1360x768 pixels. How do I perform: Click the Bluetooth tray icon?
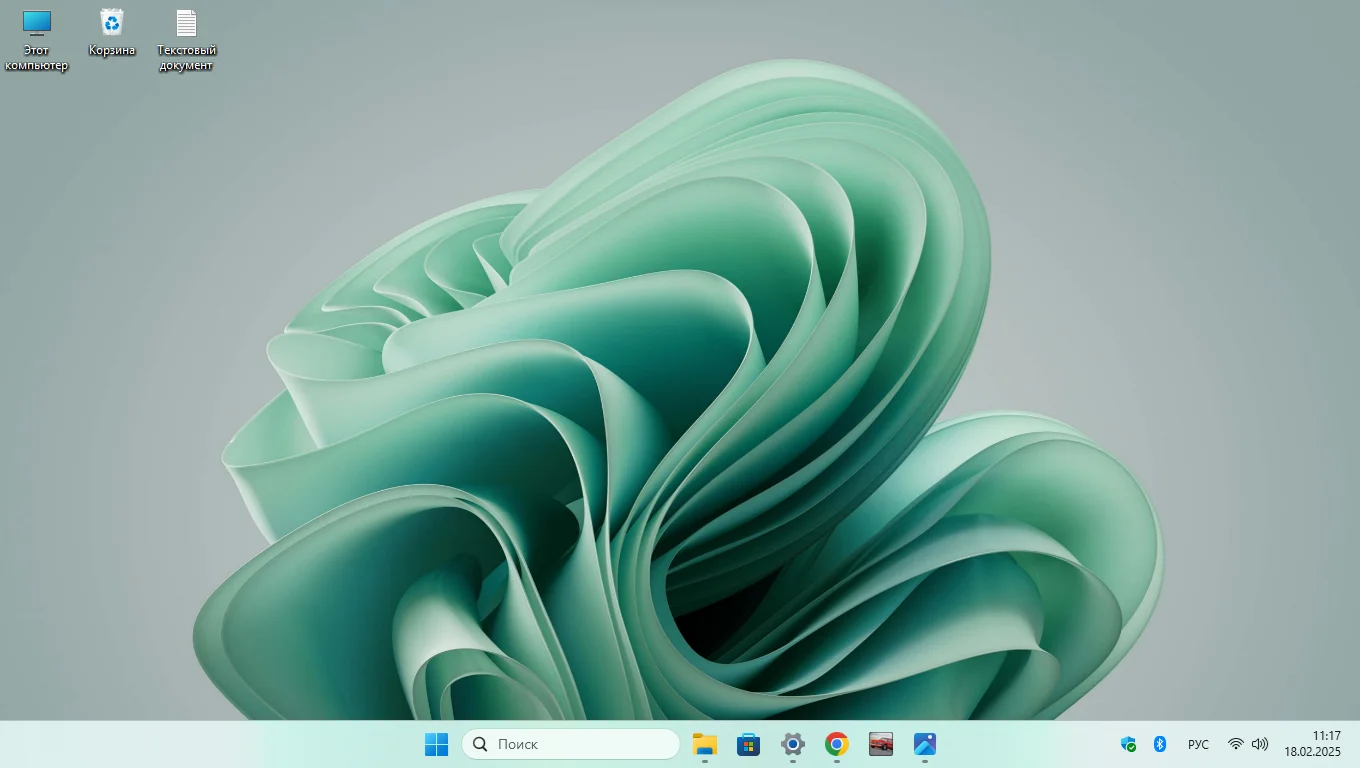(x=1161, y=744)
